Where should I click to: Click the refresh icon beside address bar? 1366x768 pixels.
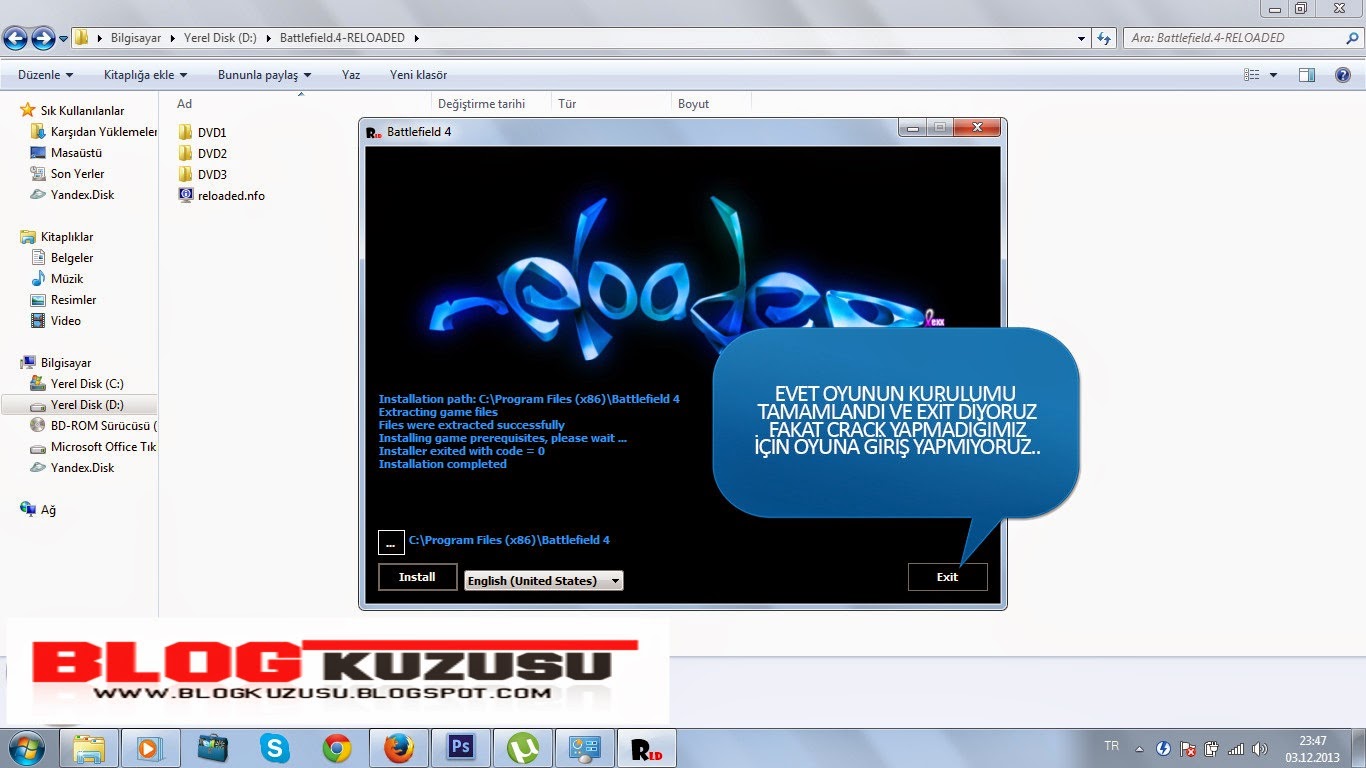(1104, 38)
